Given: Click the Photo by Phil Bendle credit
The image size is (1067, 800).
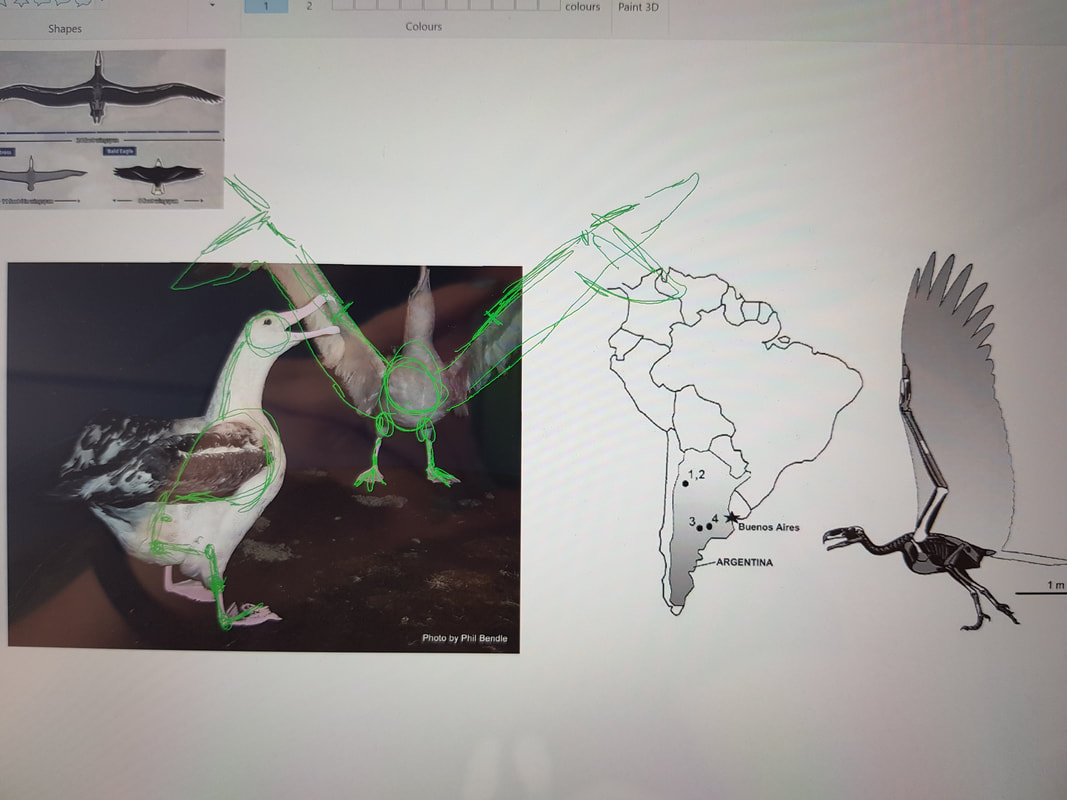Looking at the screenshot, I should point(466,638).
